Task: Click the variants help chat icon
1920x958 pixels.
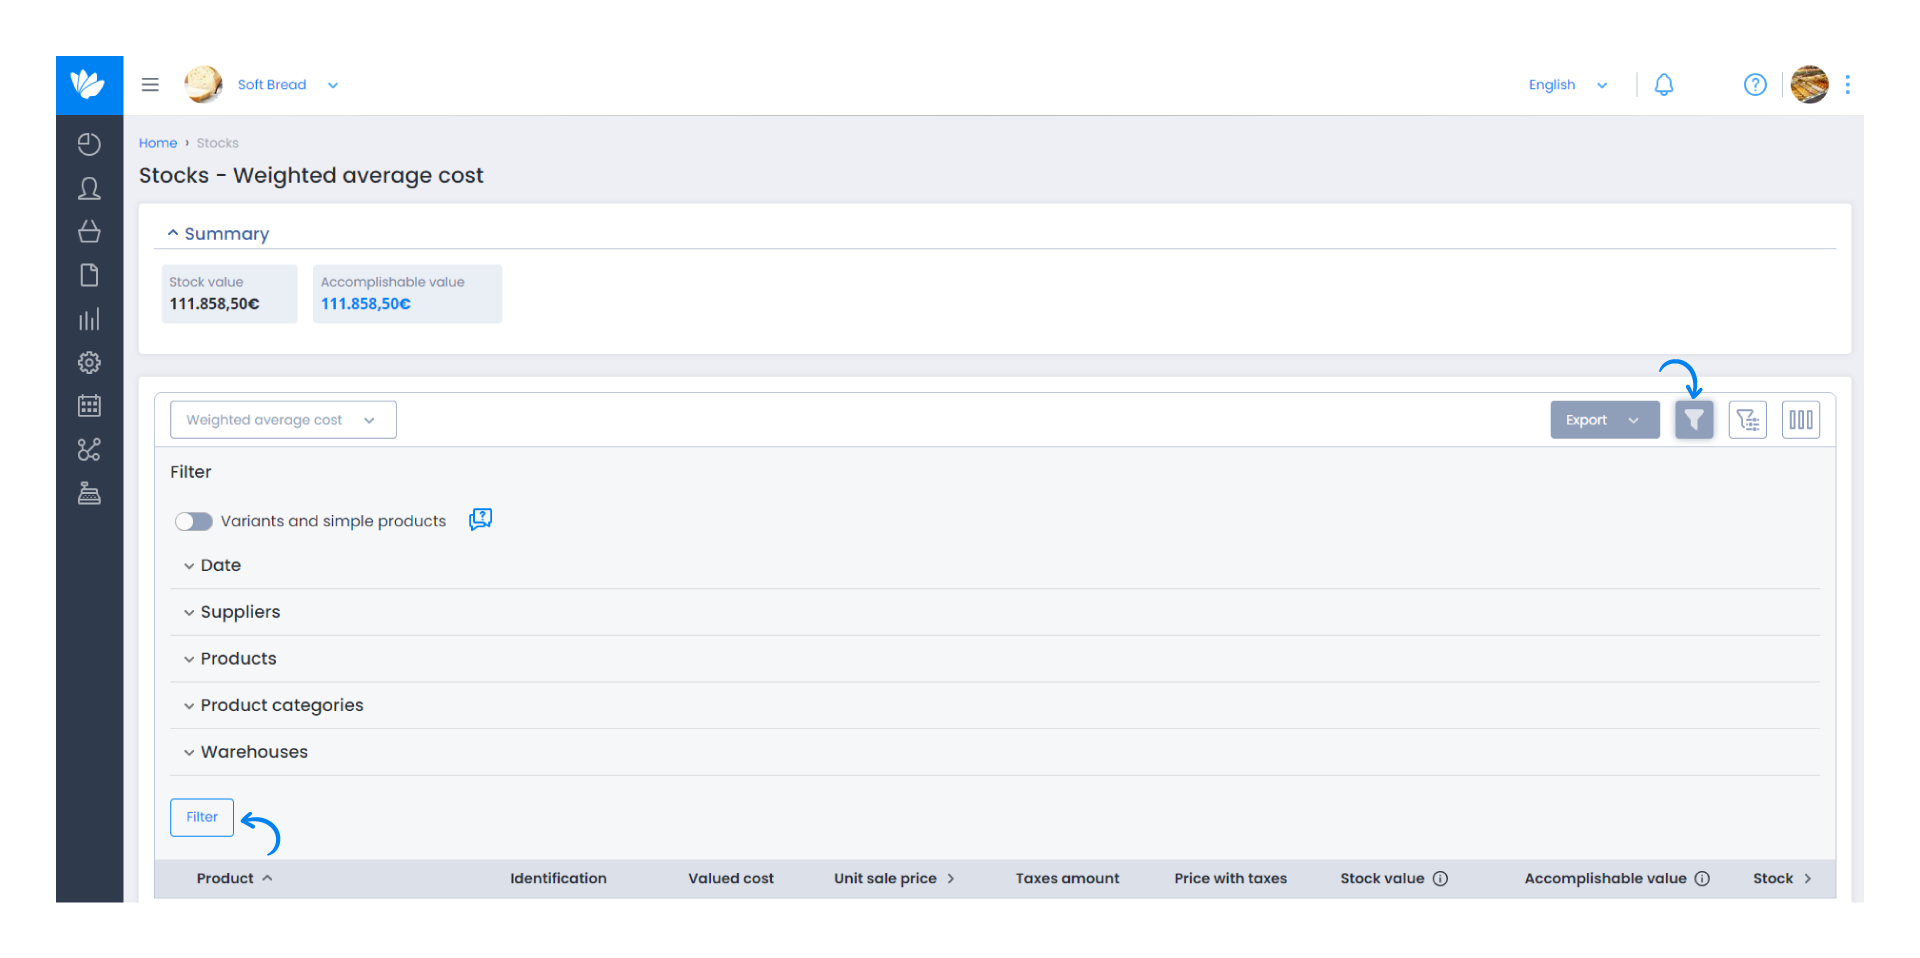Action: (x=480, y=519)
